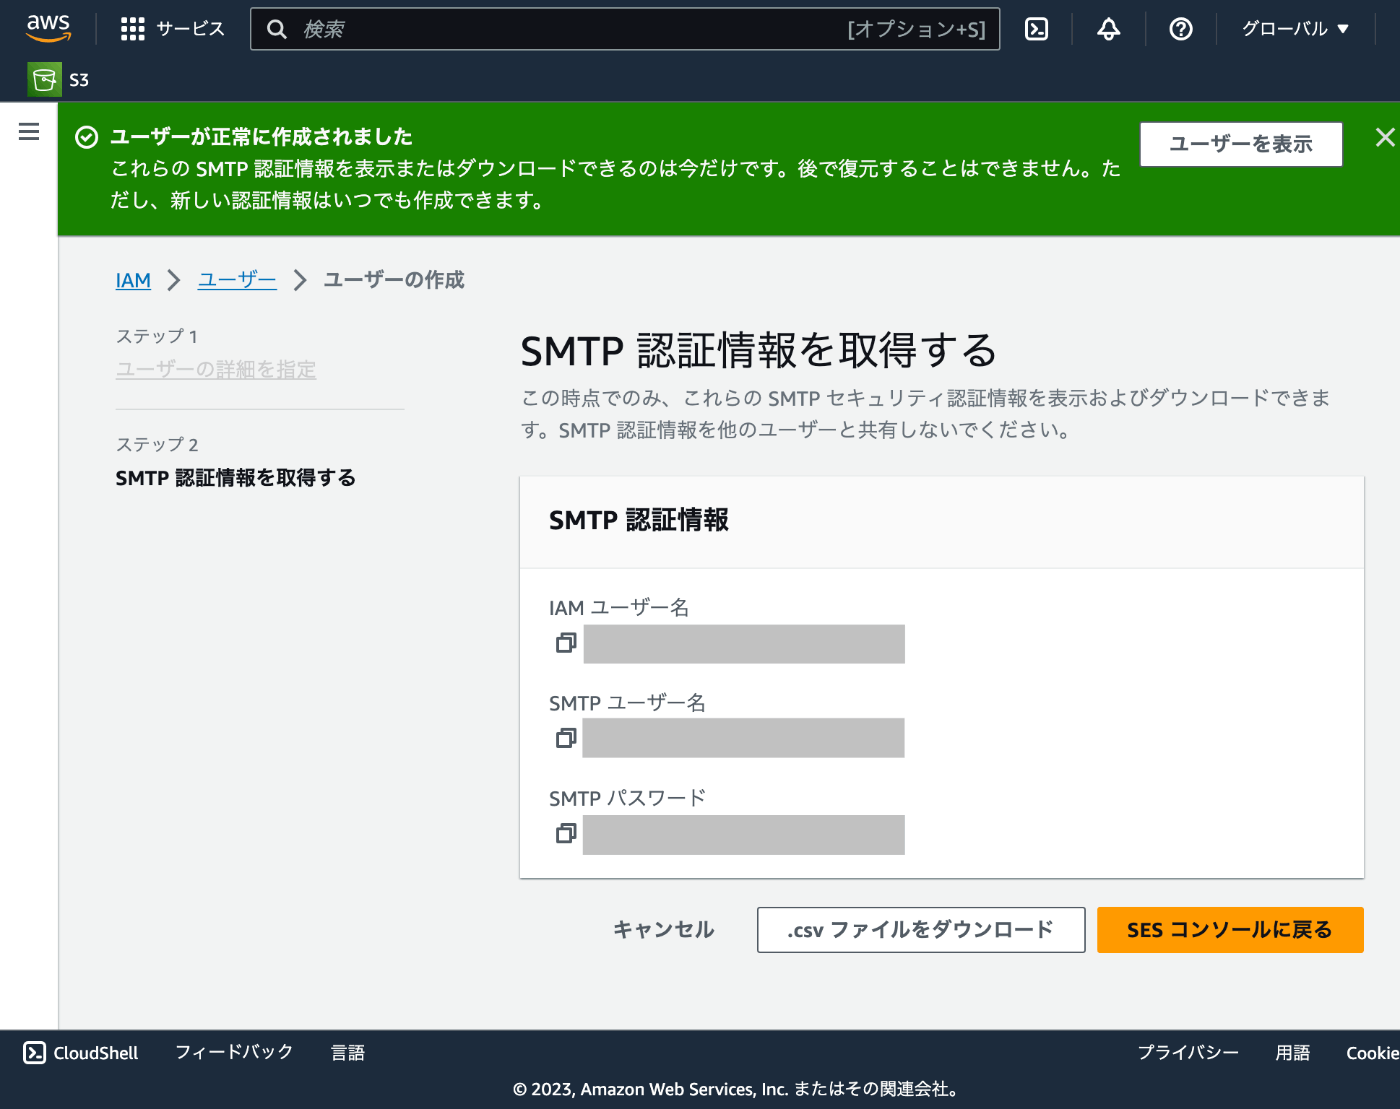
Task: Click the redacted SMTP ユーザー名 field
Action: tap(744, 738)
